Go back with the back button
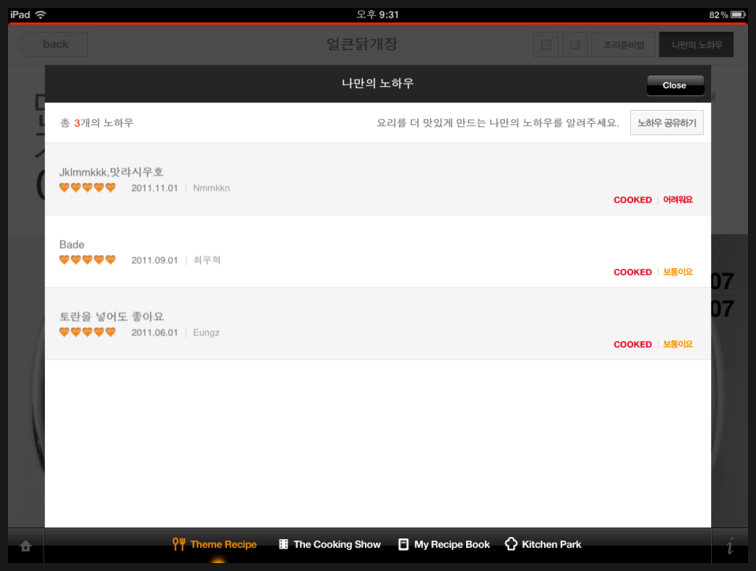Viewport: 756px width, 571px height. pyautogui.click(x=52, y=44)
